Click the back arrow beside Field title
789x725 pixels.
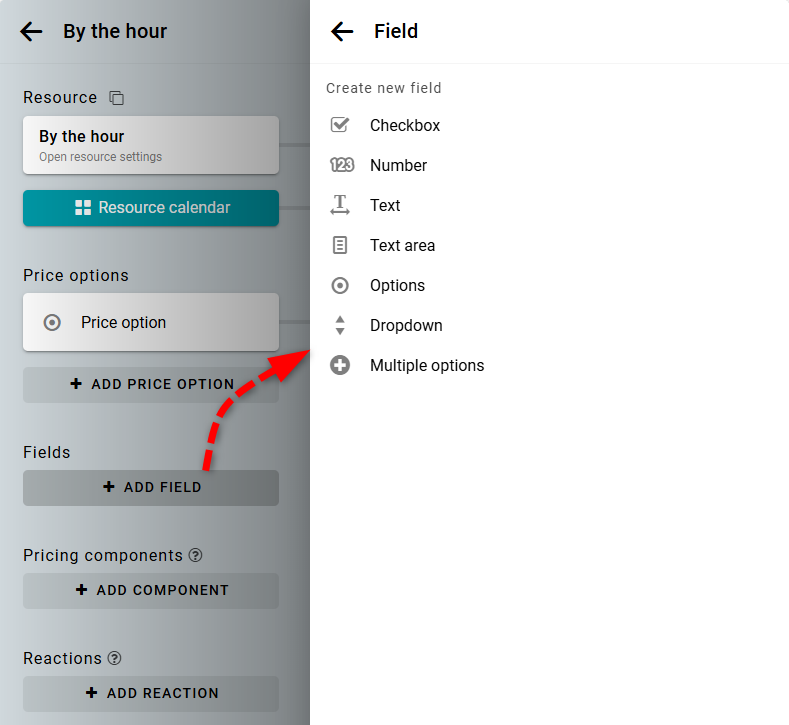tap(342, 32)
